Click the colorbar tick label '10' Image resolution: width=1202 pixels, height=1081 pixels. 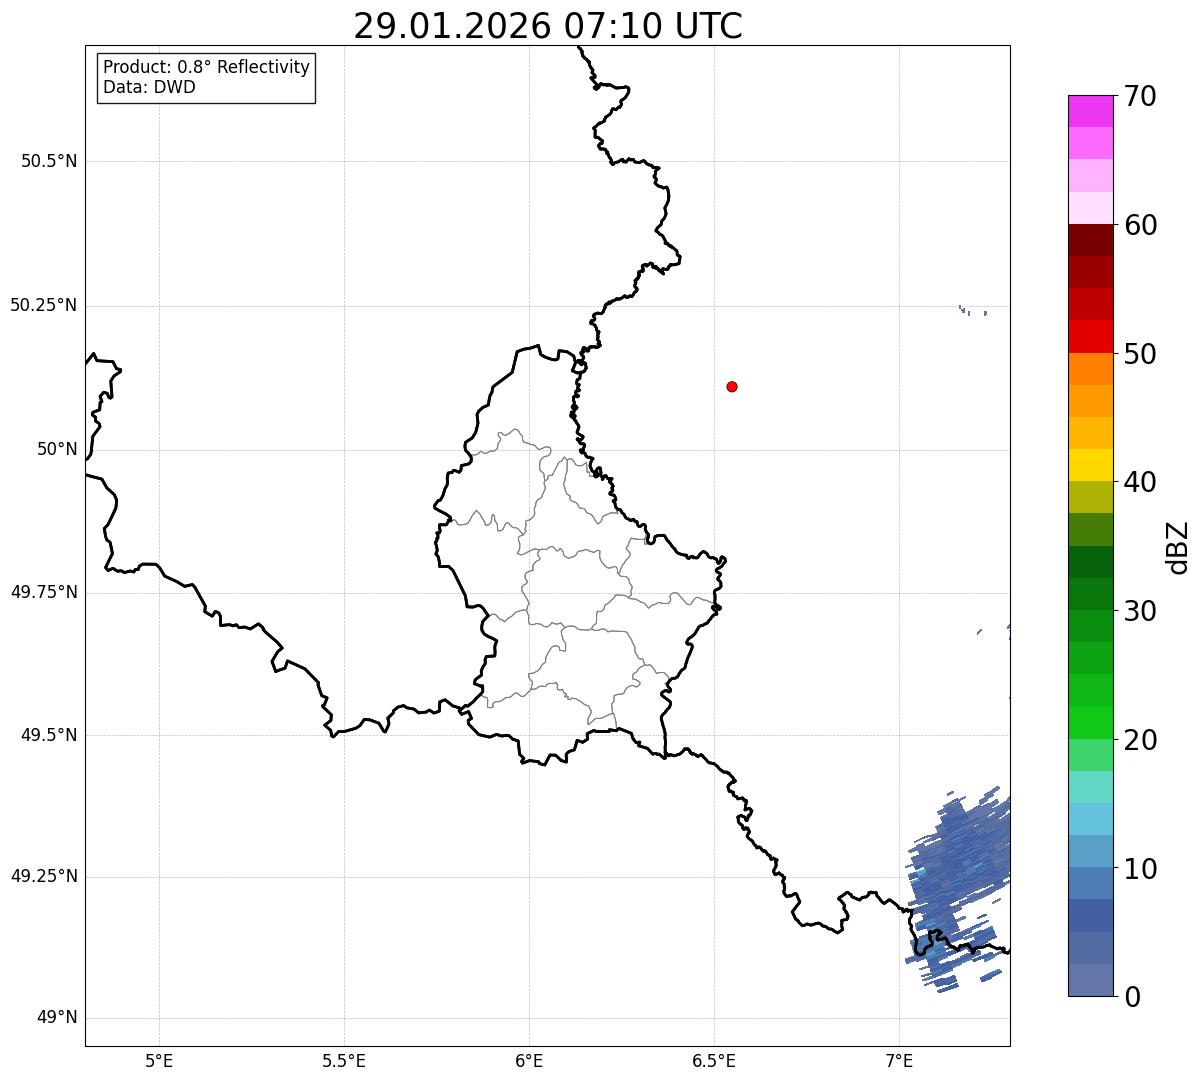click(x=1141, y=869)
